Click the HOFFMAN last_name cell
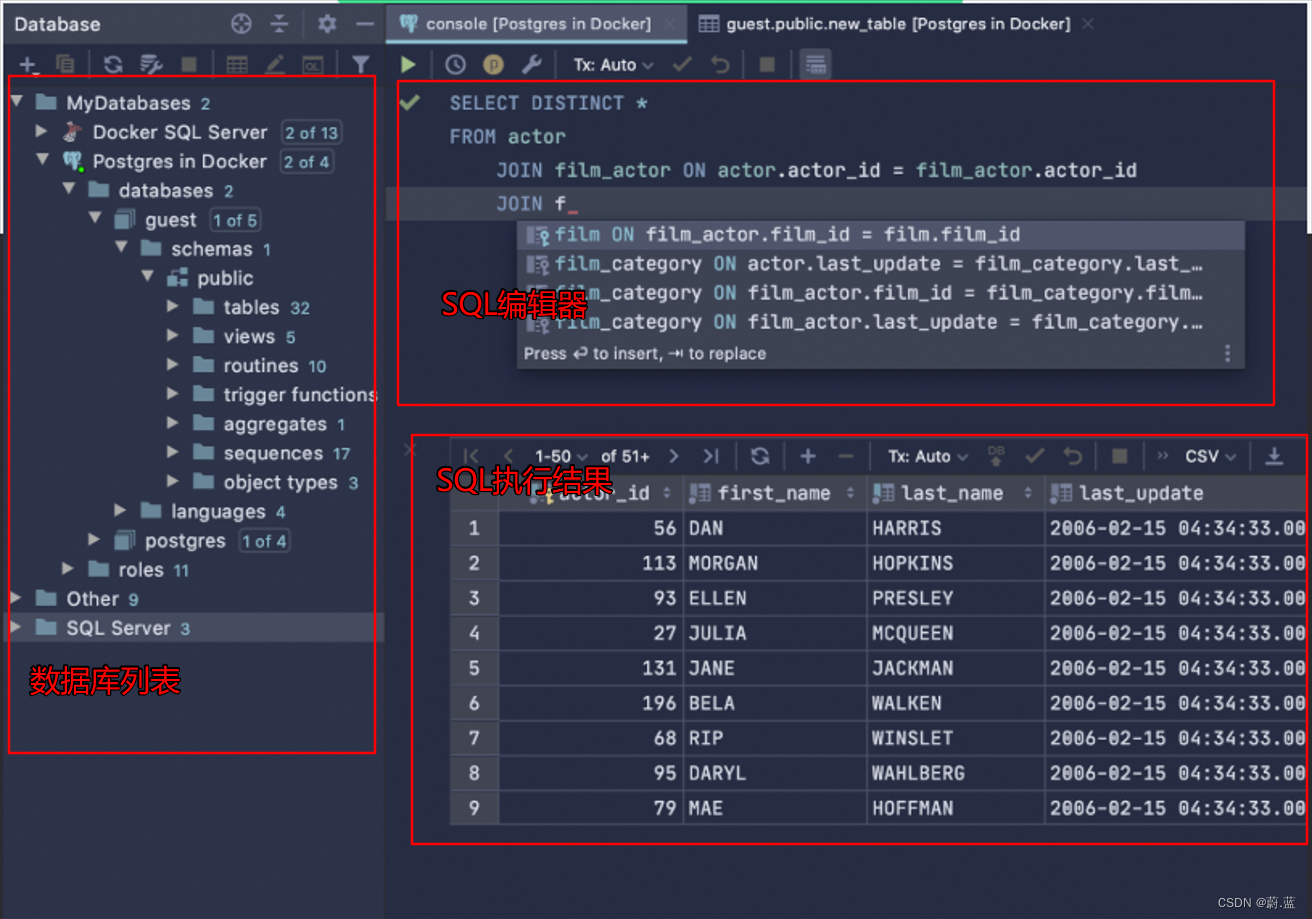 point(955,808)
